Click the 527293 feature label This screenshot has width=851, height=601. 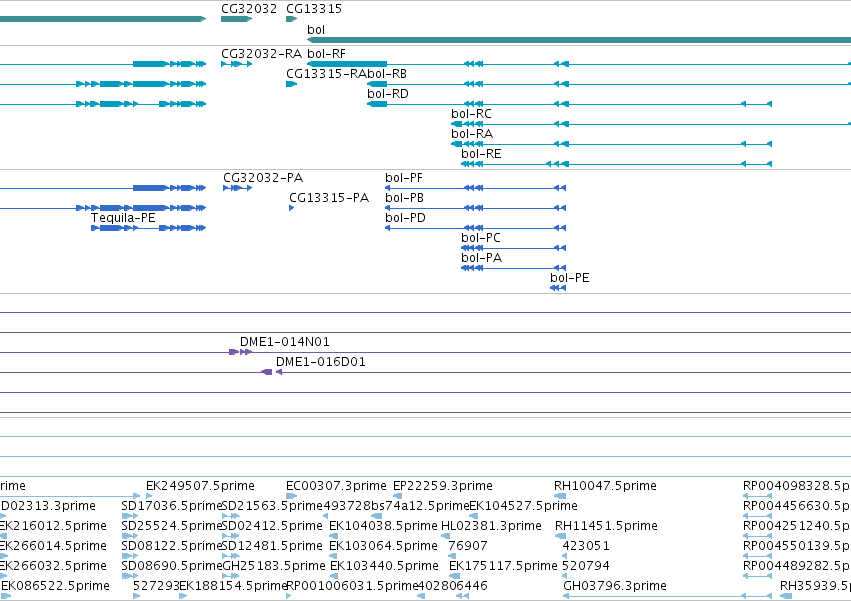coord(156,586)
